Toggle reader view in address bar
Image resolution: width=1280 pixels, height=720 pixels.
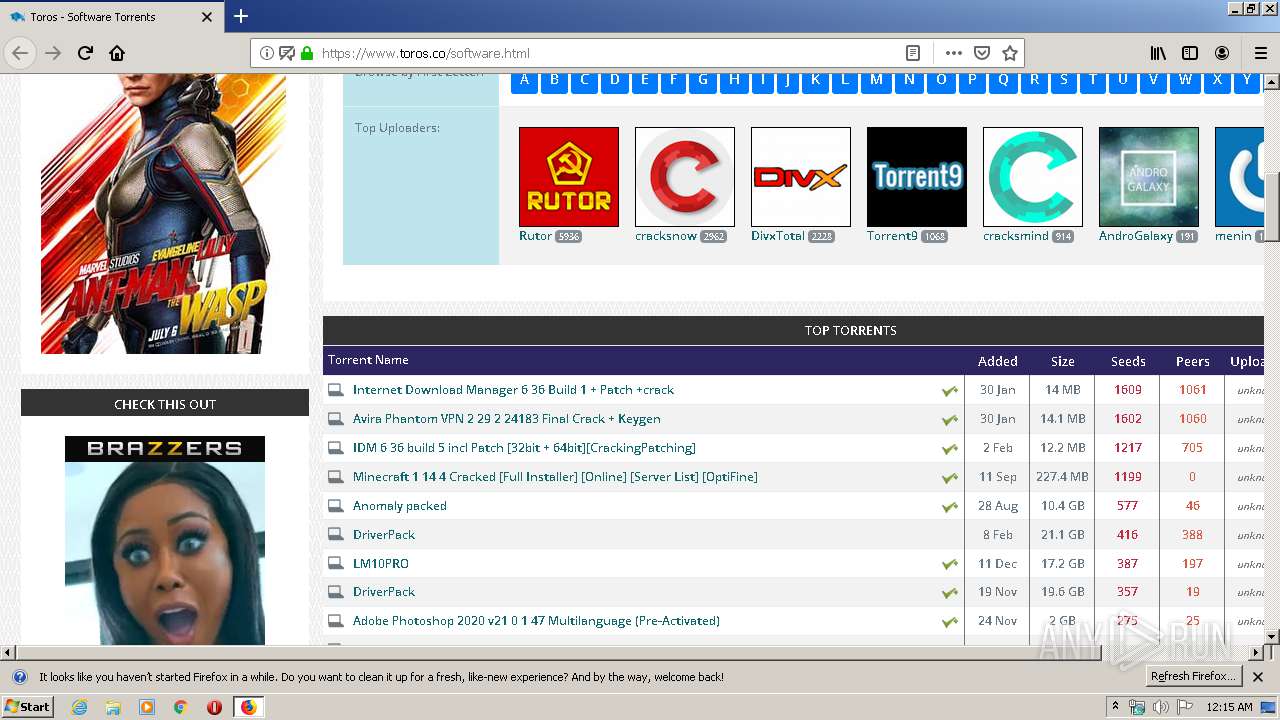pyautogui.click(x=913, y=53)
